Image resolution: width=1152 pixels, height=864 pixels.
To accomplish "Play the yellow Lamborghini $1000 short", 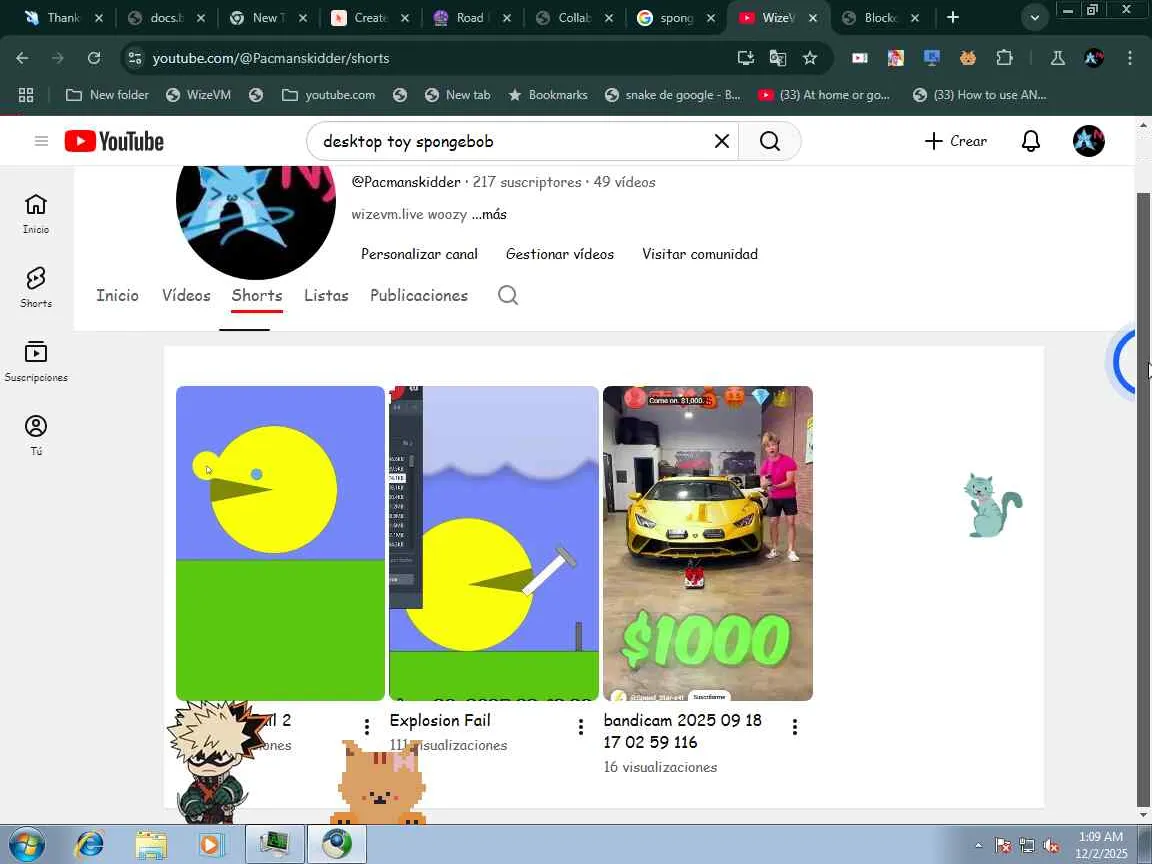I will click(x=708, y=543).
